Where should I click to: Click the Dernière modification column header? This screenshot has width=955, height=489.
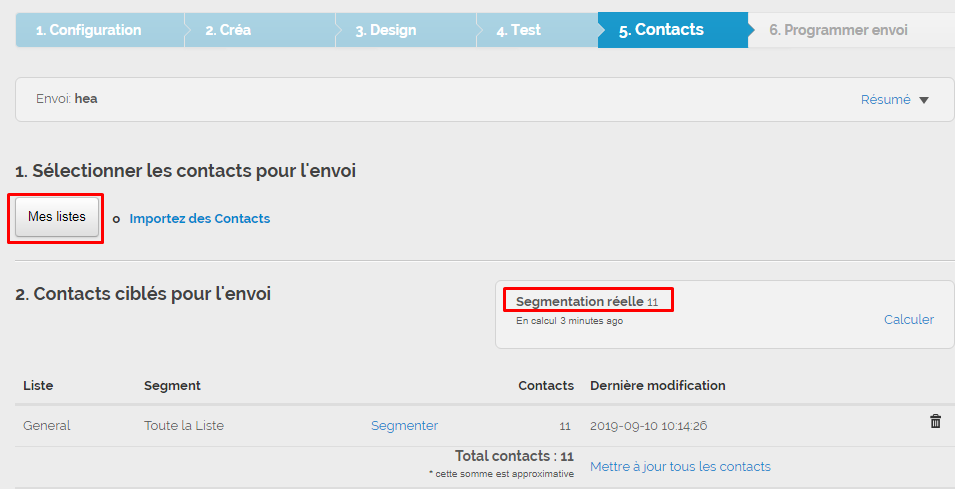[657, 386]
